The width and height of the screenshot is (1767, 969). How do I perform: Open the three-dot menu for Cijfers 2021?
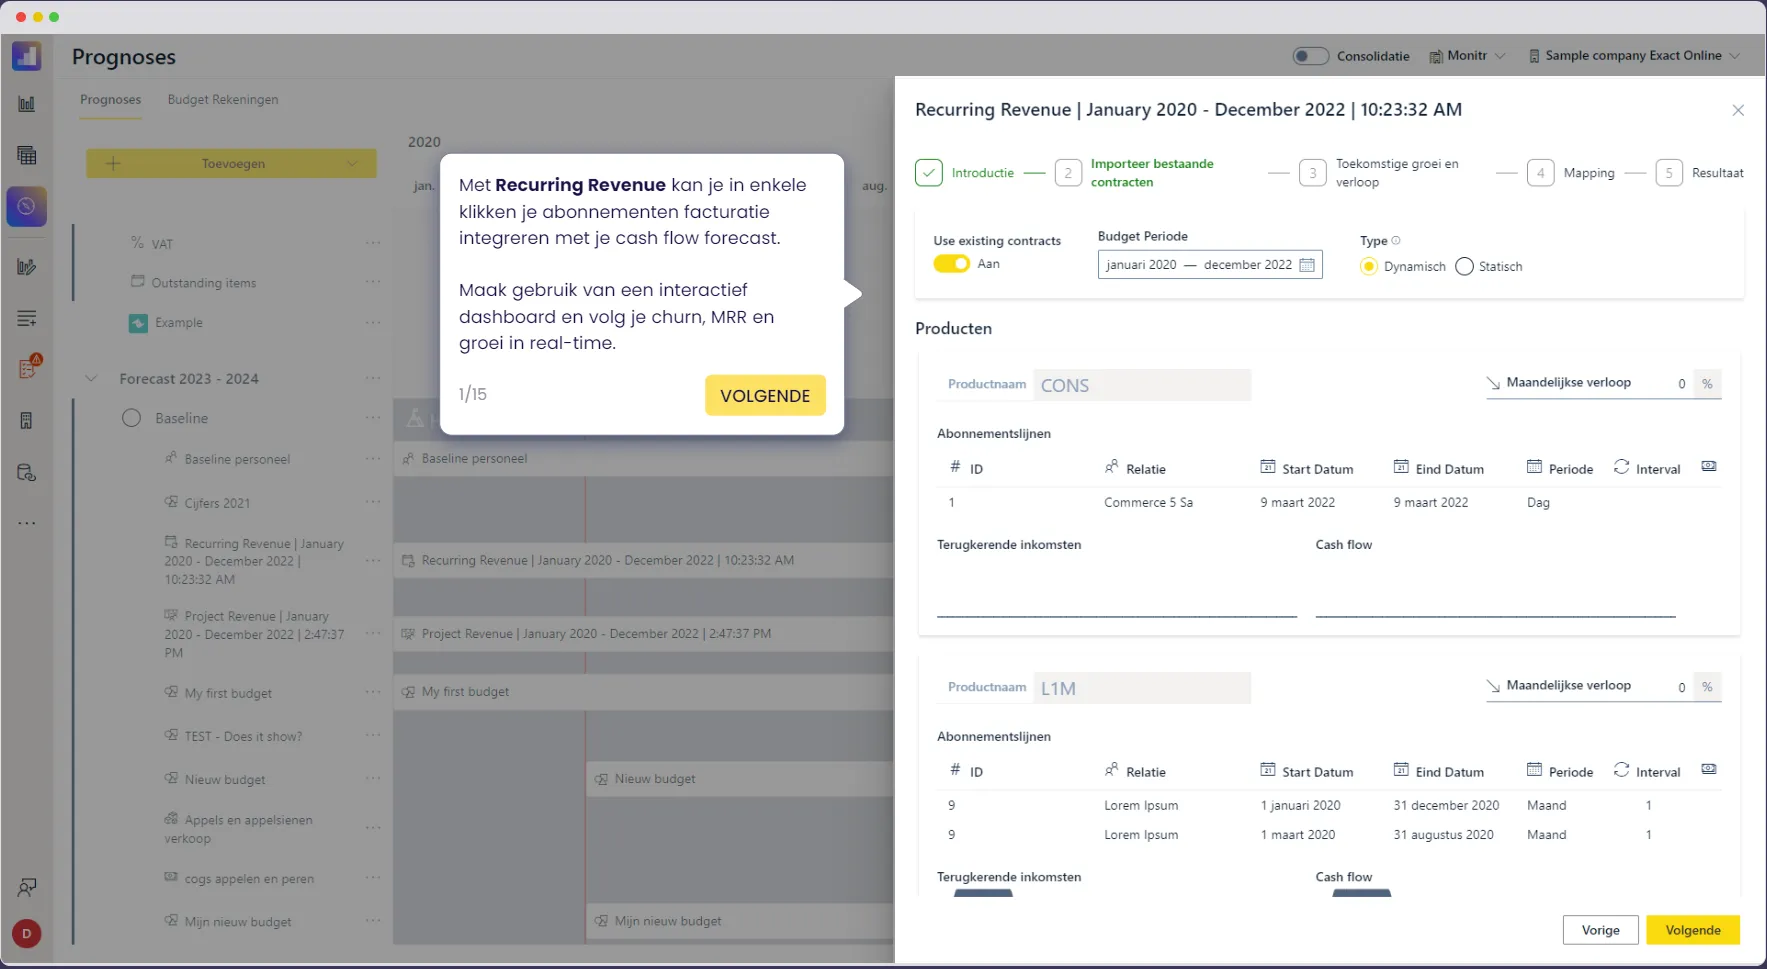click(x=373, y=501)
